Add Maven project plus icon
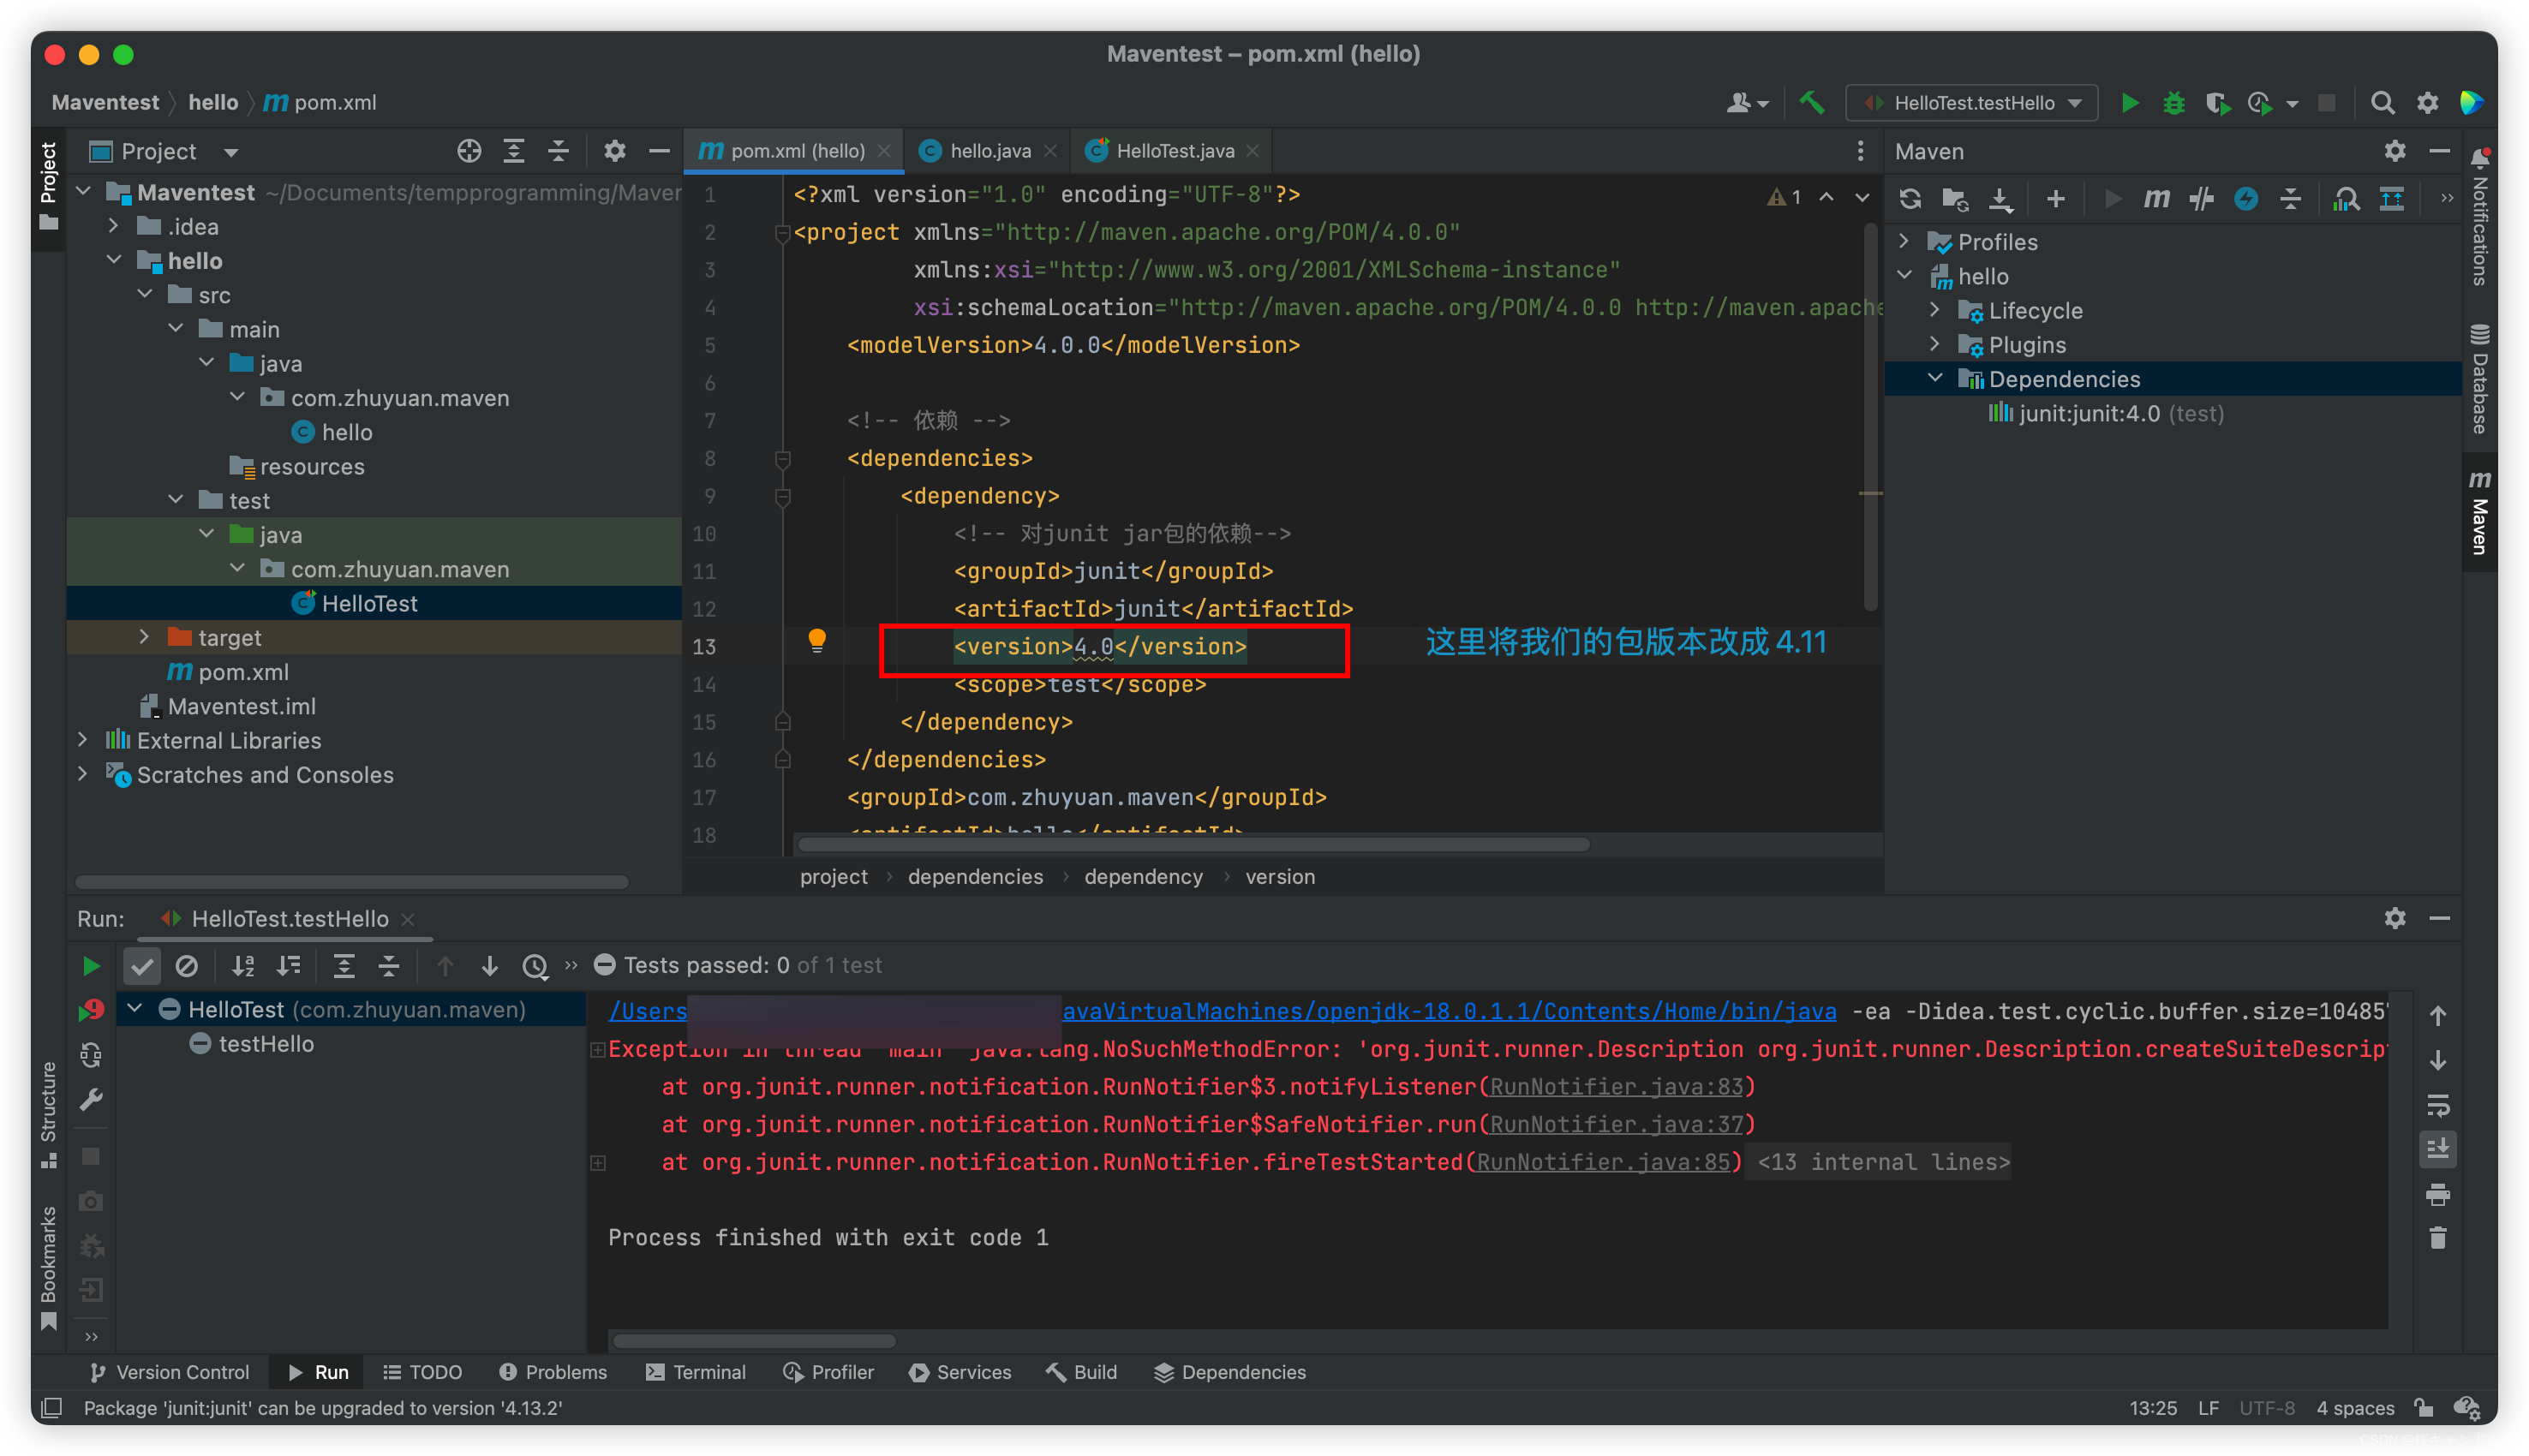The height and width of the screenshot is (1456, 2529). [2055, 198]
